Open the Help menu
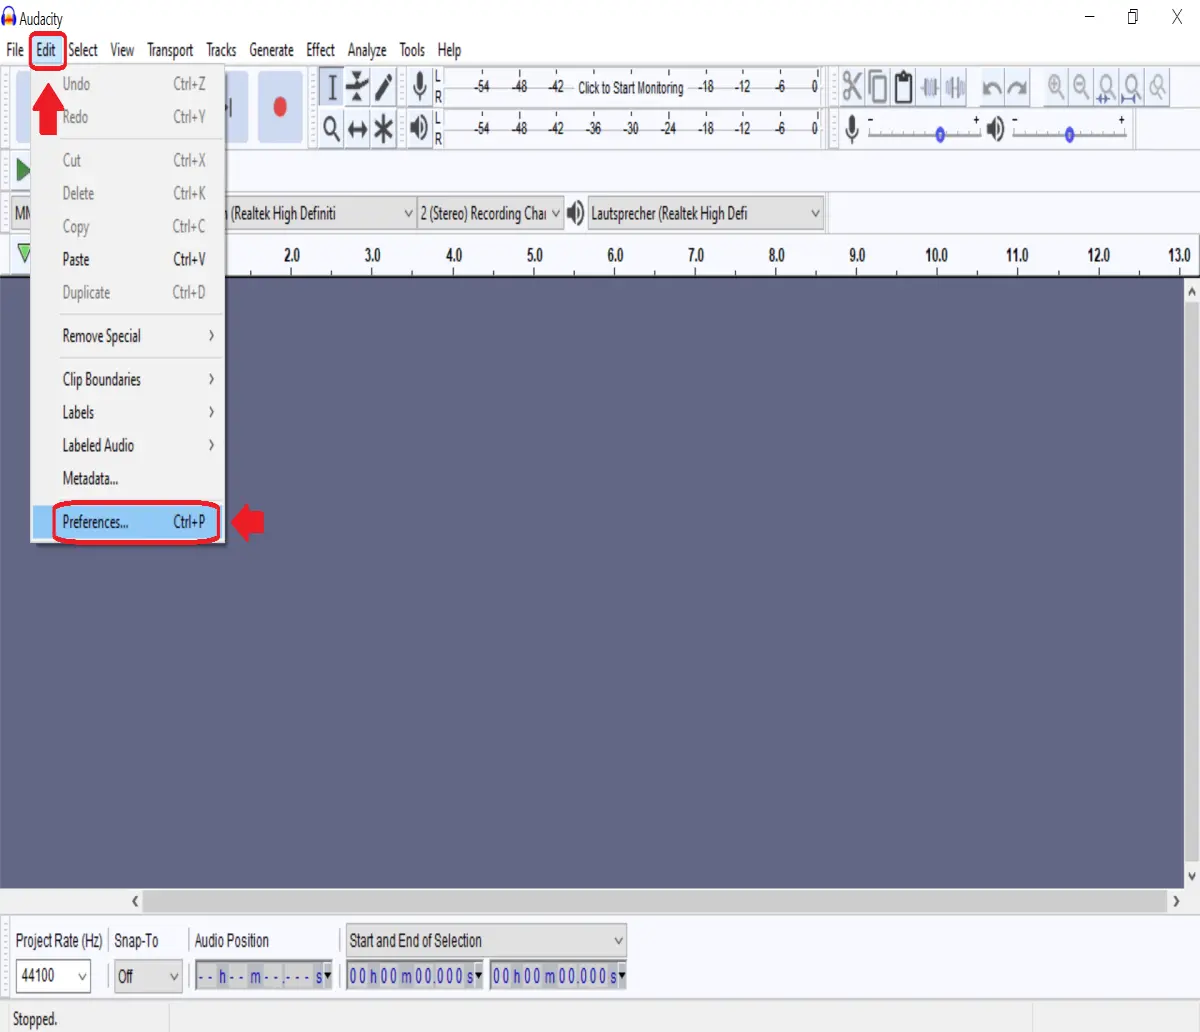The image size is (1200, 1032). 449,50
